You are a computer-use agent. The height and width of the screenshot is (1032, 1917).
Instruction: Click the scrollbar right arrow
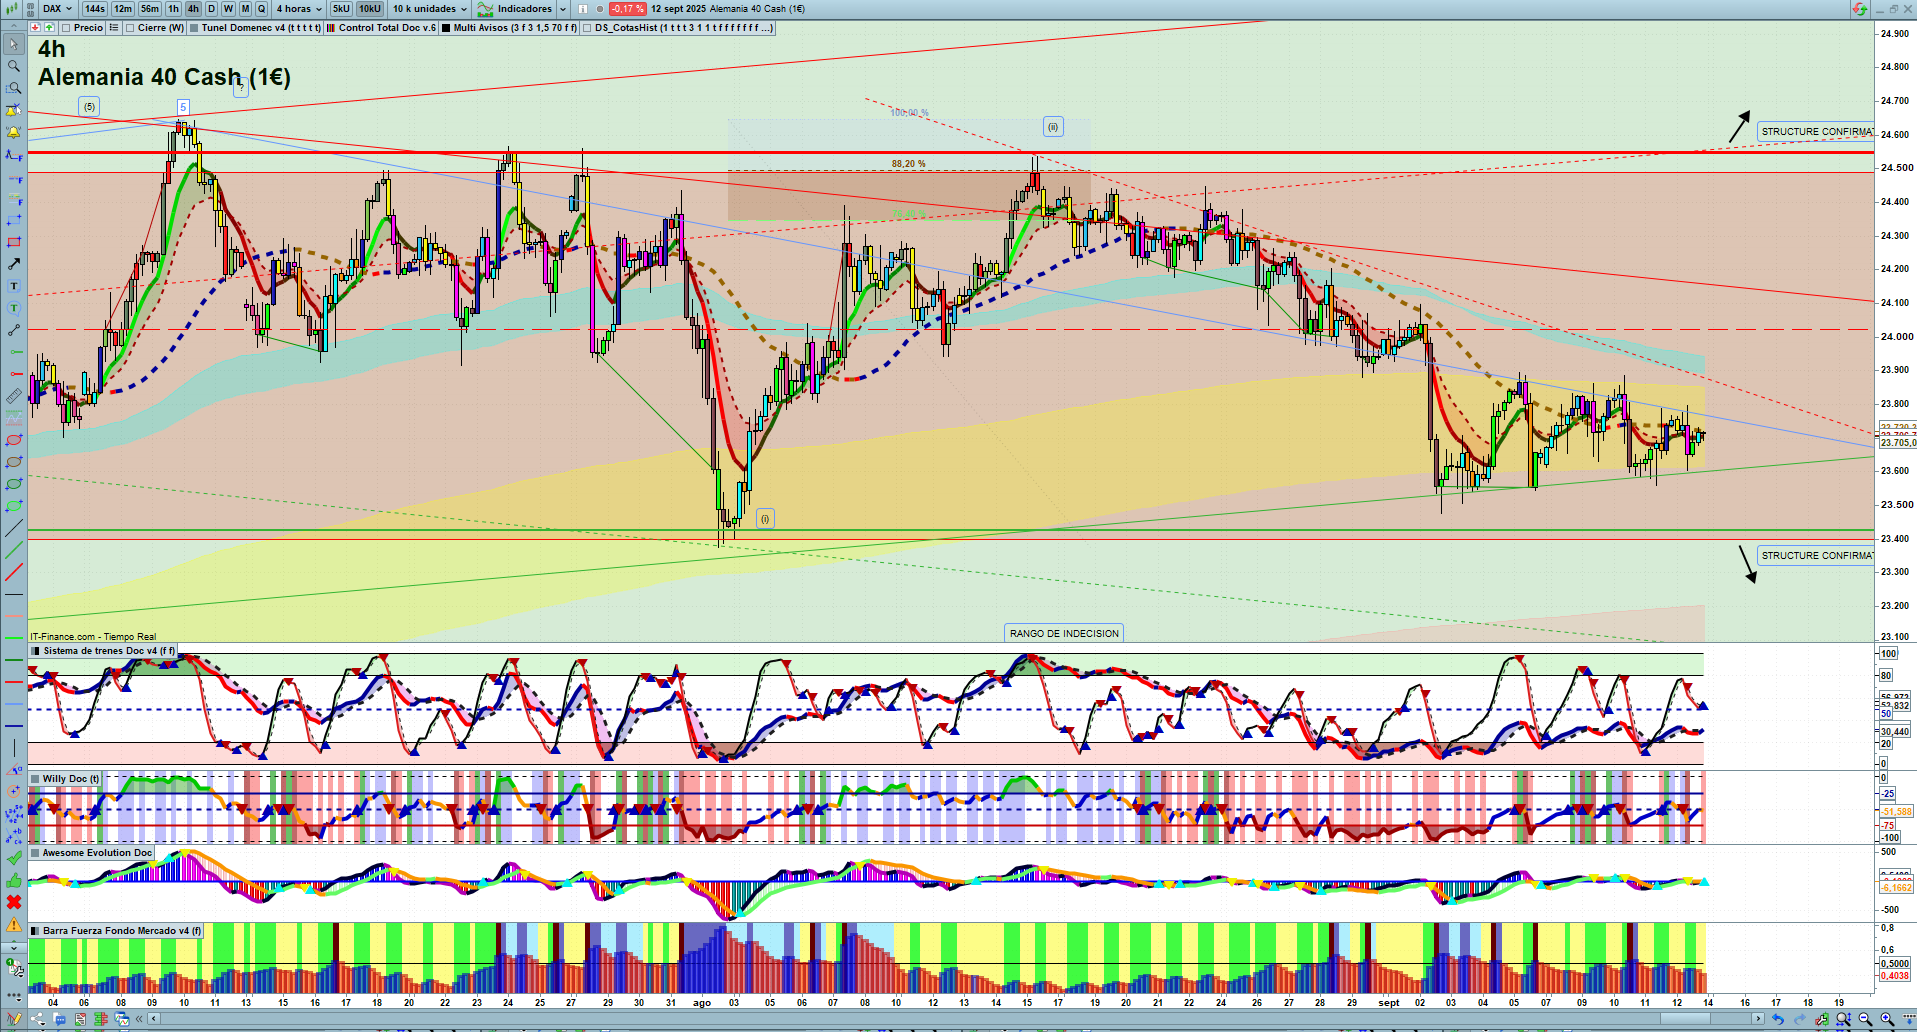[x=1758, y=1019]
